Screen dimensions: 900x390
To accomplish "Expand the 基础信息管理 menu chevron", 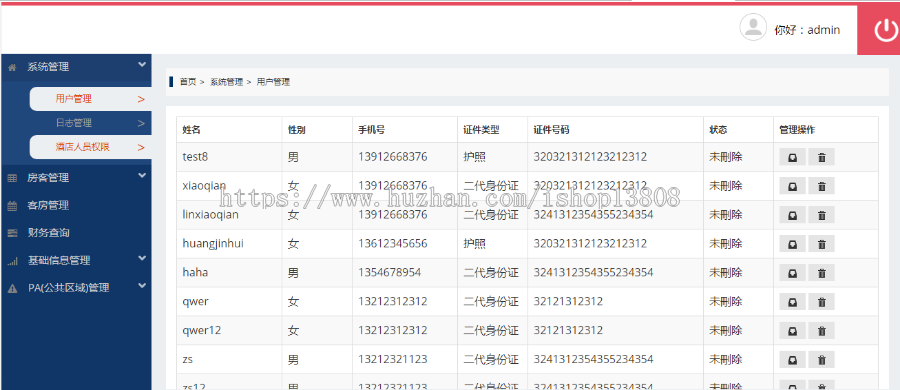I will click(142, 258).
